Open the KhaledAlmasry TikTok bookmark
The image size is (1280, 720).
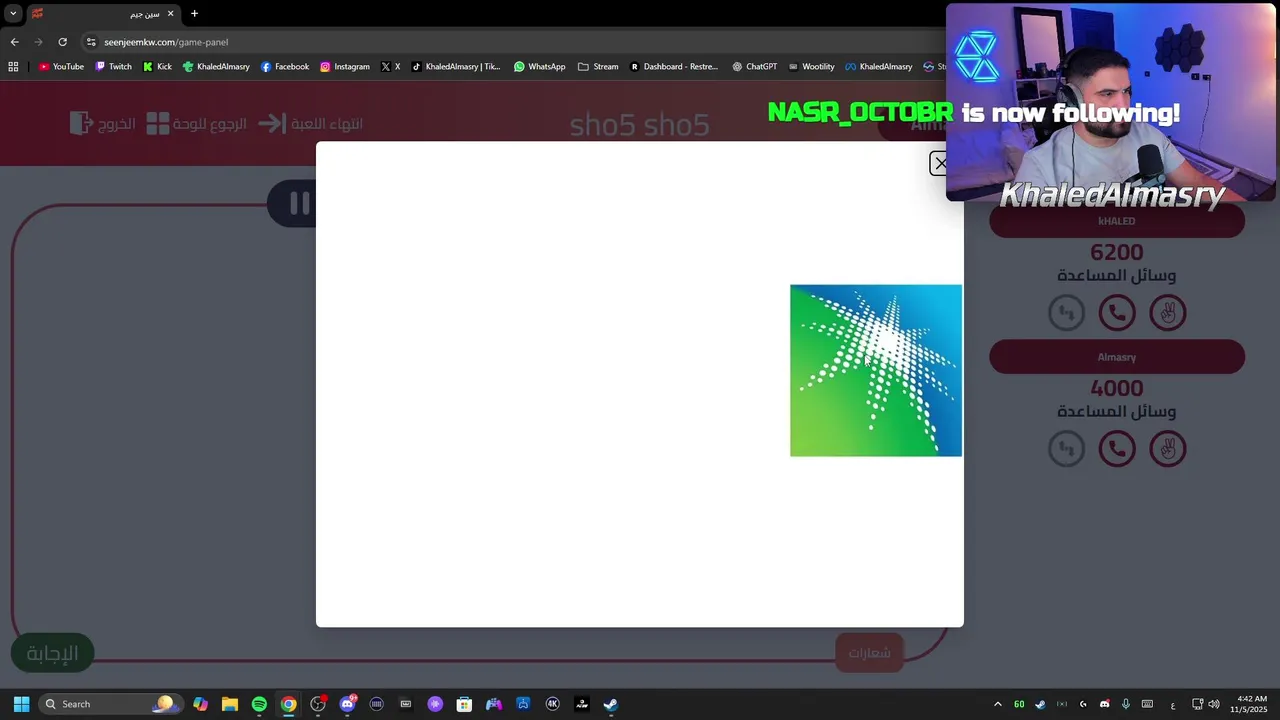coord(456,67)
